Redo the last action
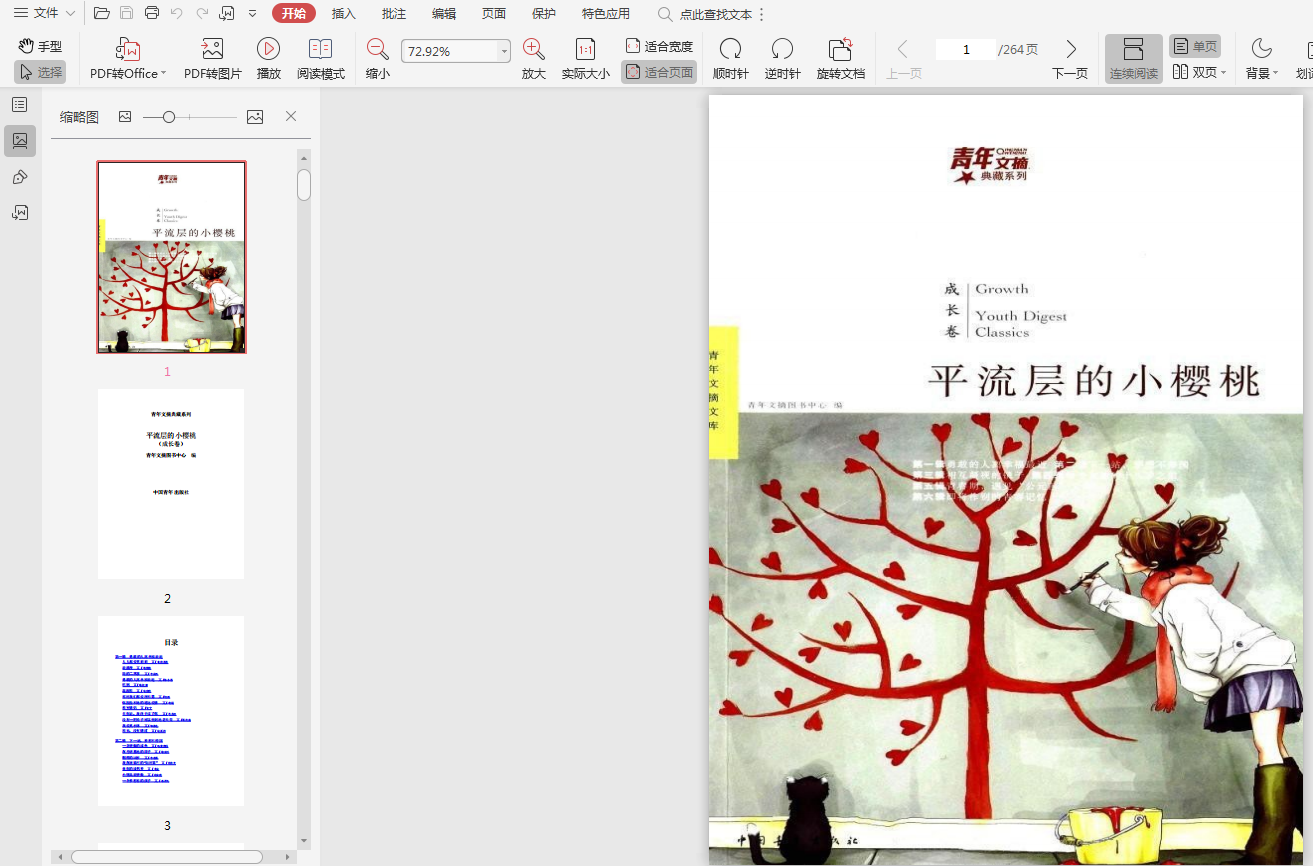This screenshot has height=866, width=1313. coord(202,13)
